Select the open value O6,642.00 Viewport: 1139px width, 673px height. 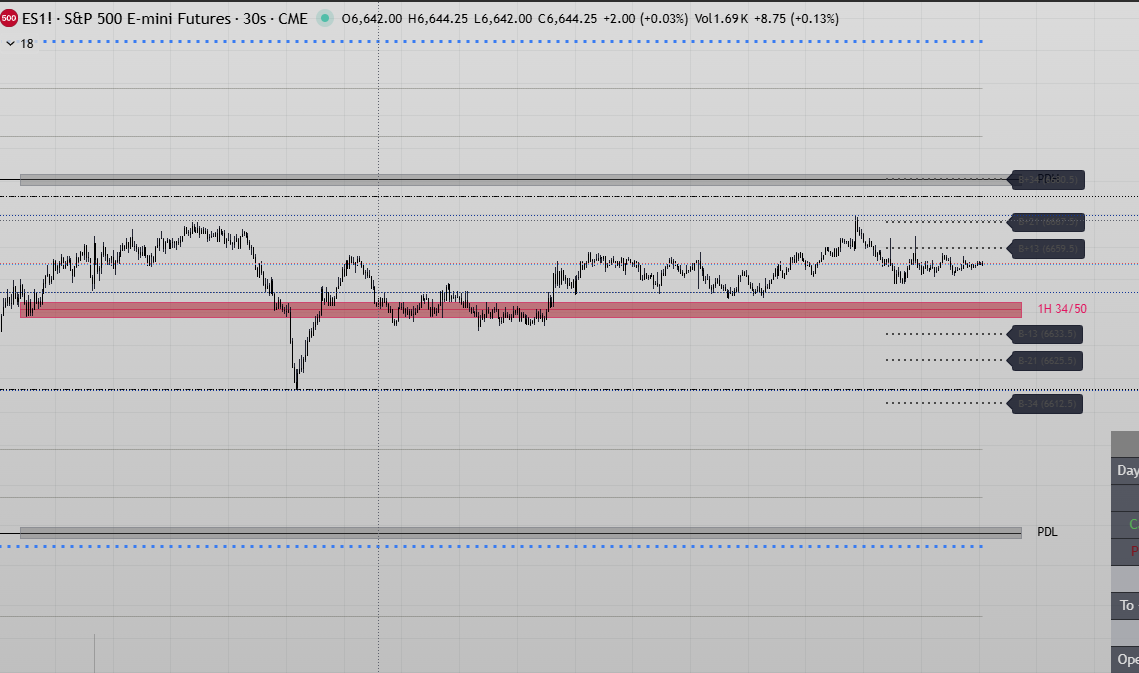point(371,18)
